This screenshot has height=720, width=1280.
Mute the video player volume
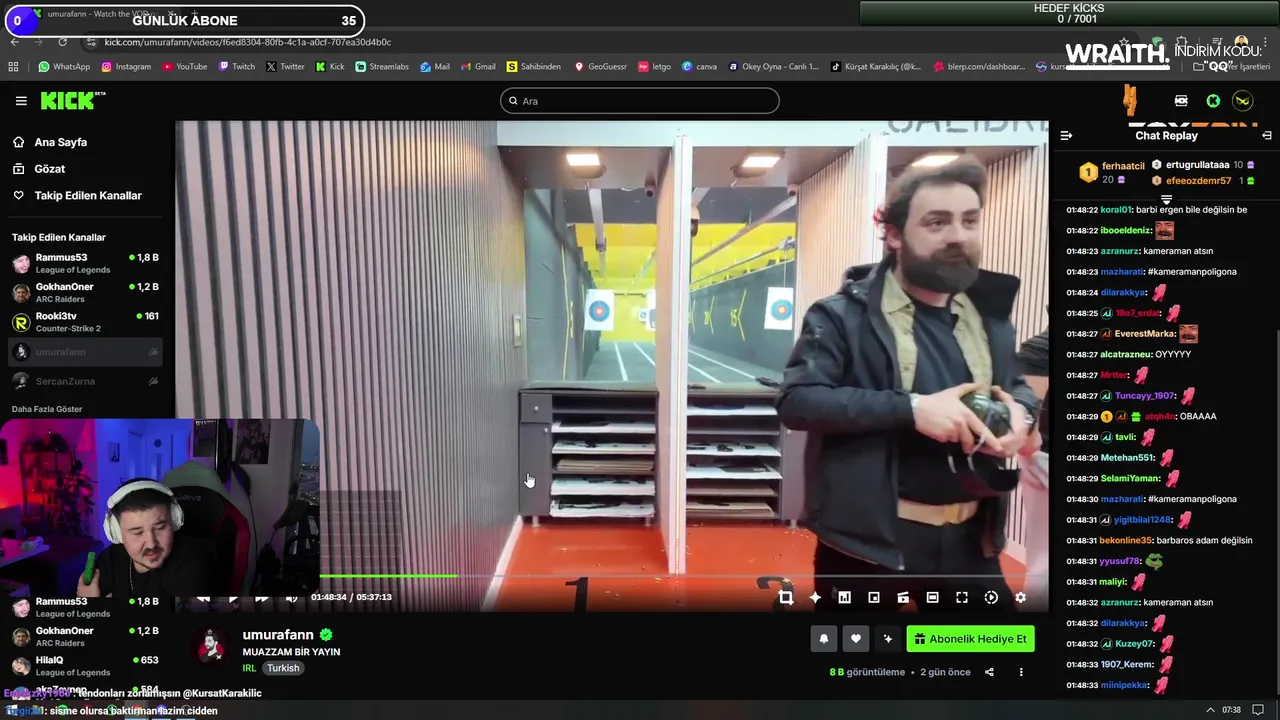291,598
